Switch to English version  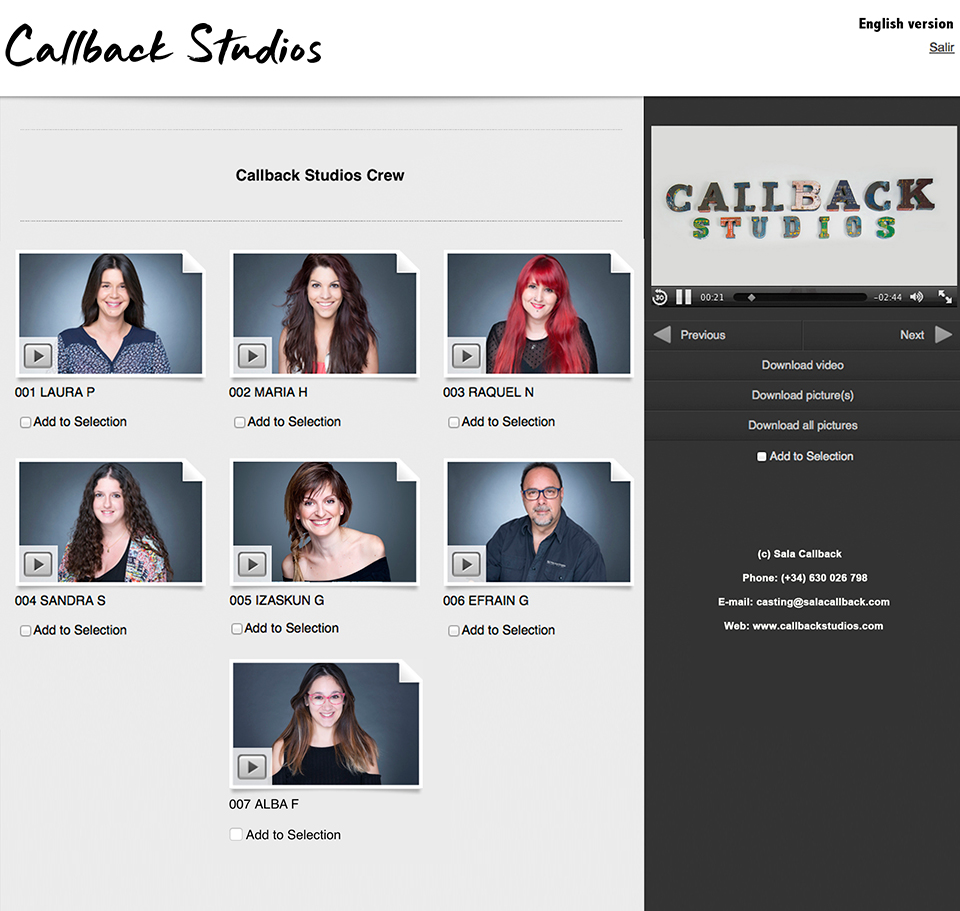click(x=906, y=24)
